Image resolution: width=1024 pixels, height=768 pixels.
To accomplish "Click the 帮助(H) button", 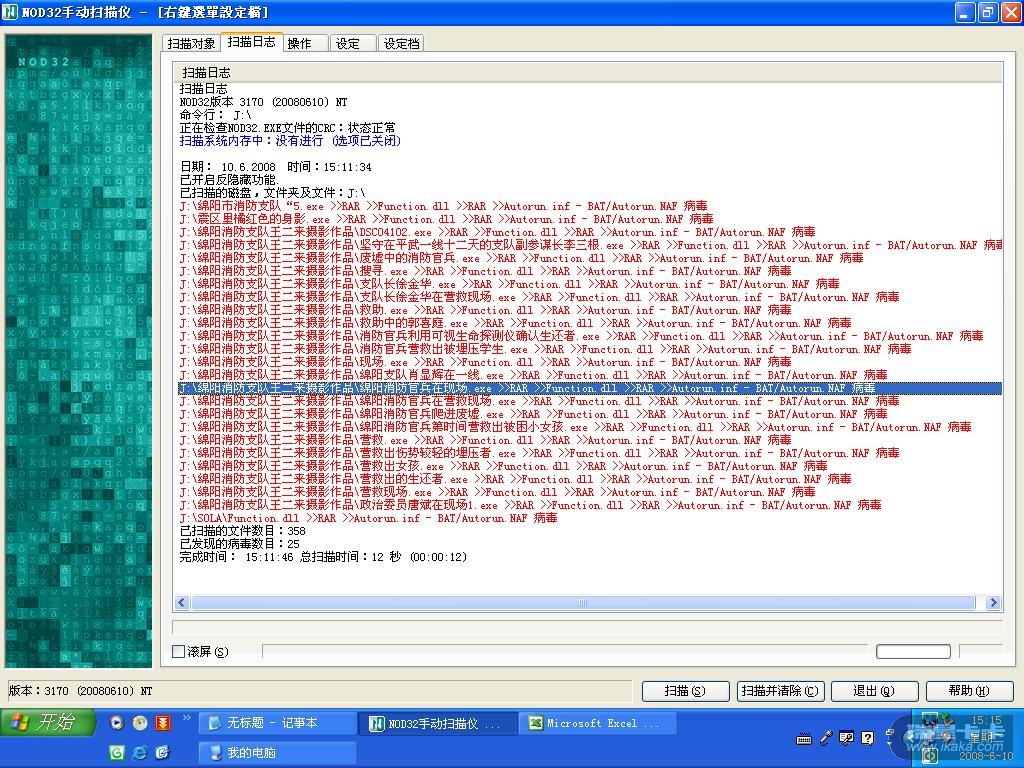I will point(969,690).
